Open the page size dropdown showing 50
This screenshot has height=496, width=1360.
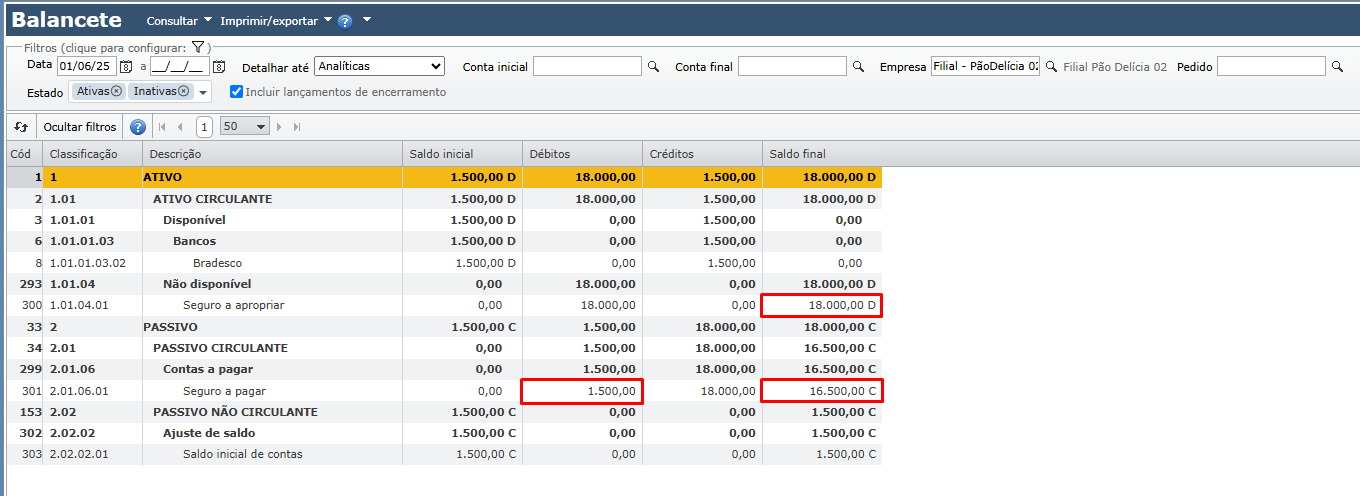point(245,127)
